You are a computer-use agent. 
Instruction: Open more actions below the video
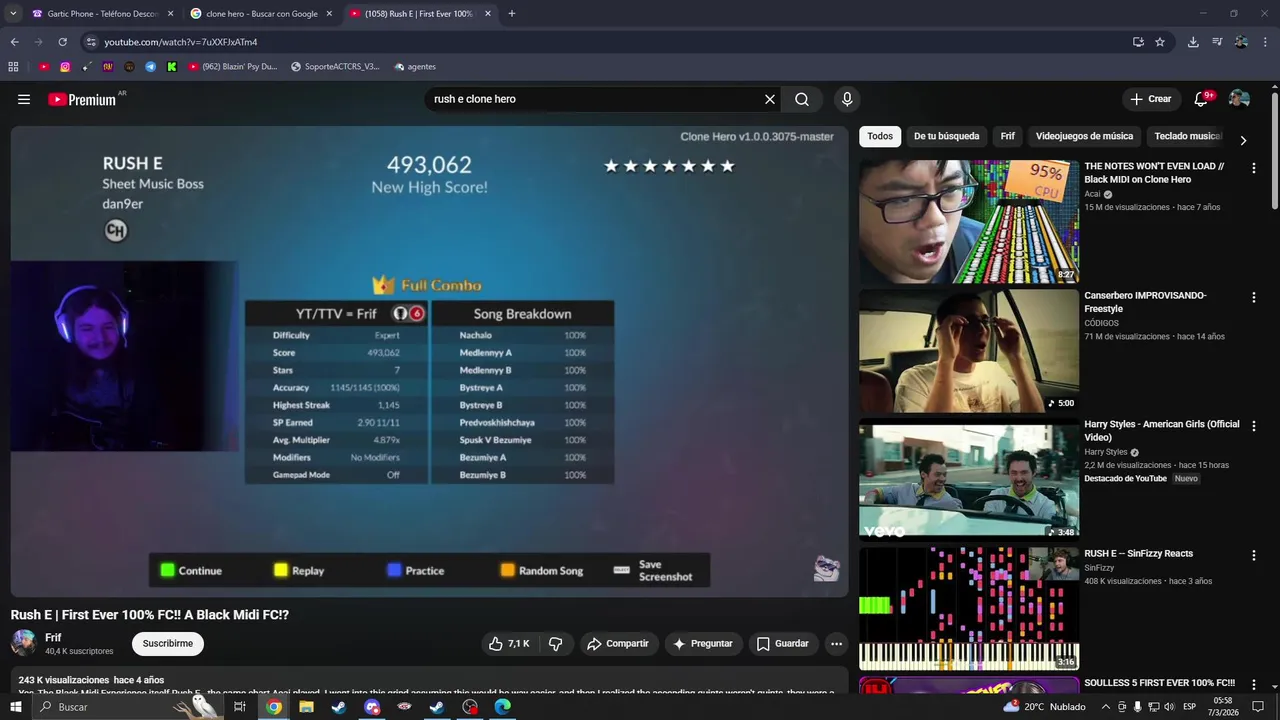click(x=837, y=644)
